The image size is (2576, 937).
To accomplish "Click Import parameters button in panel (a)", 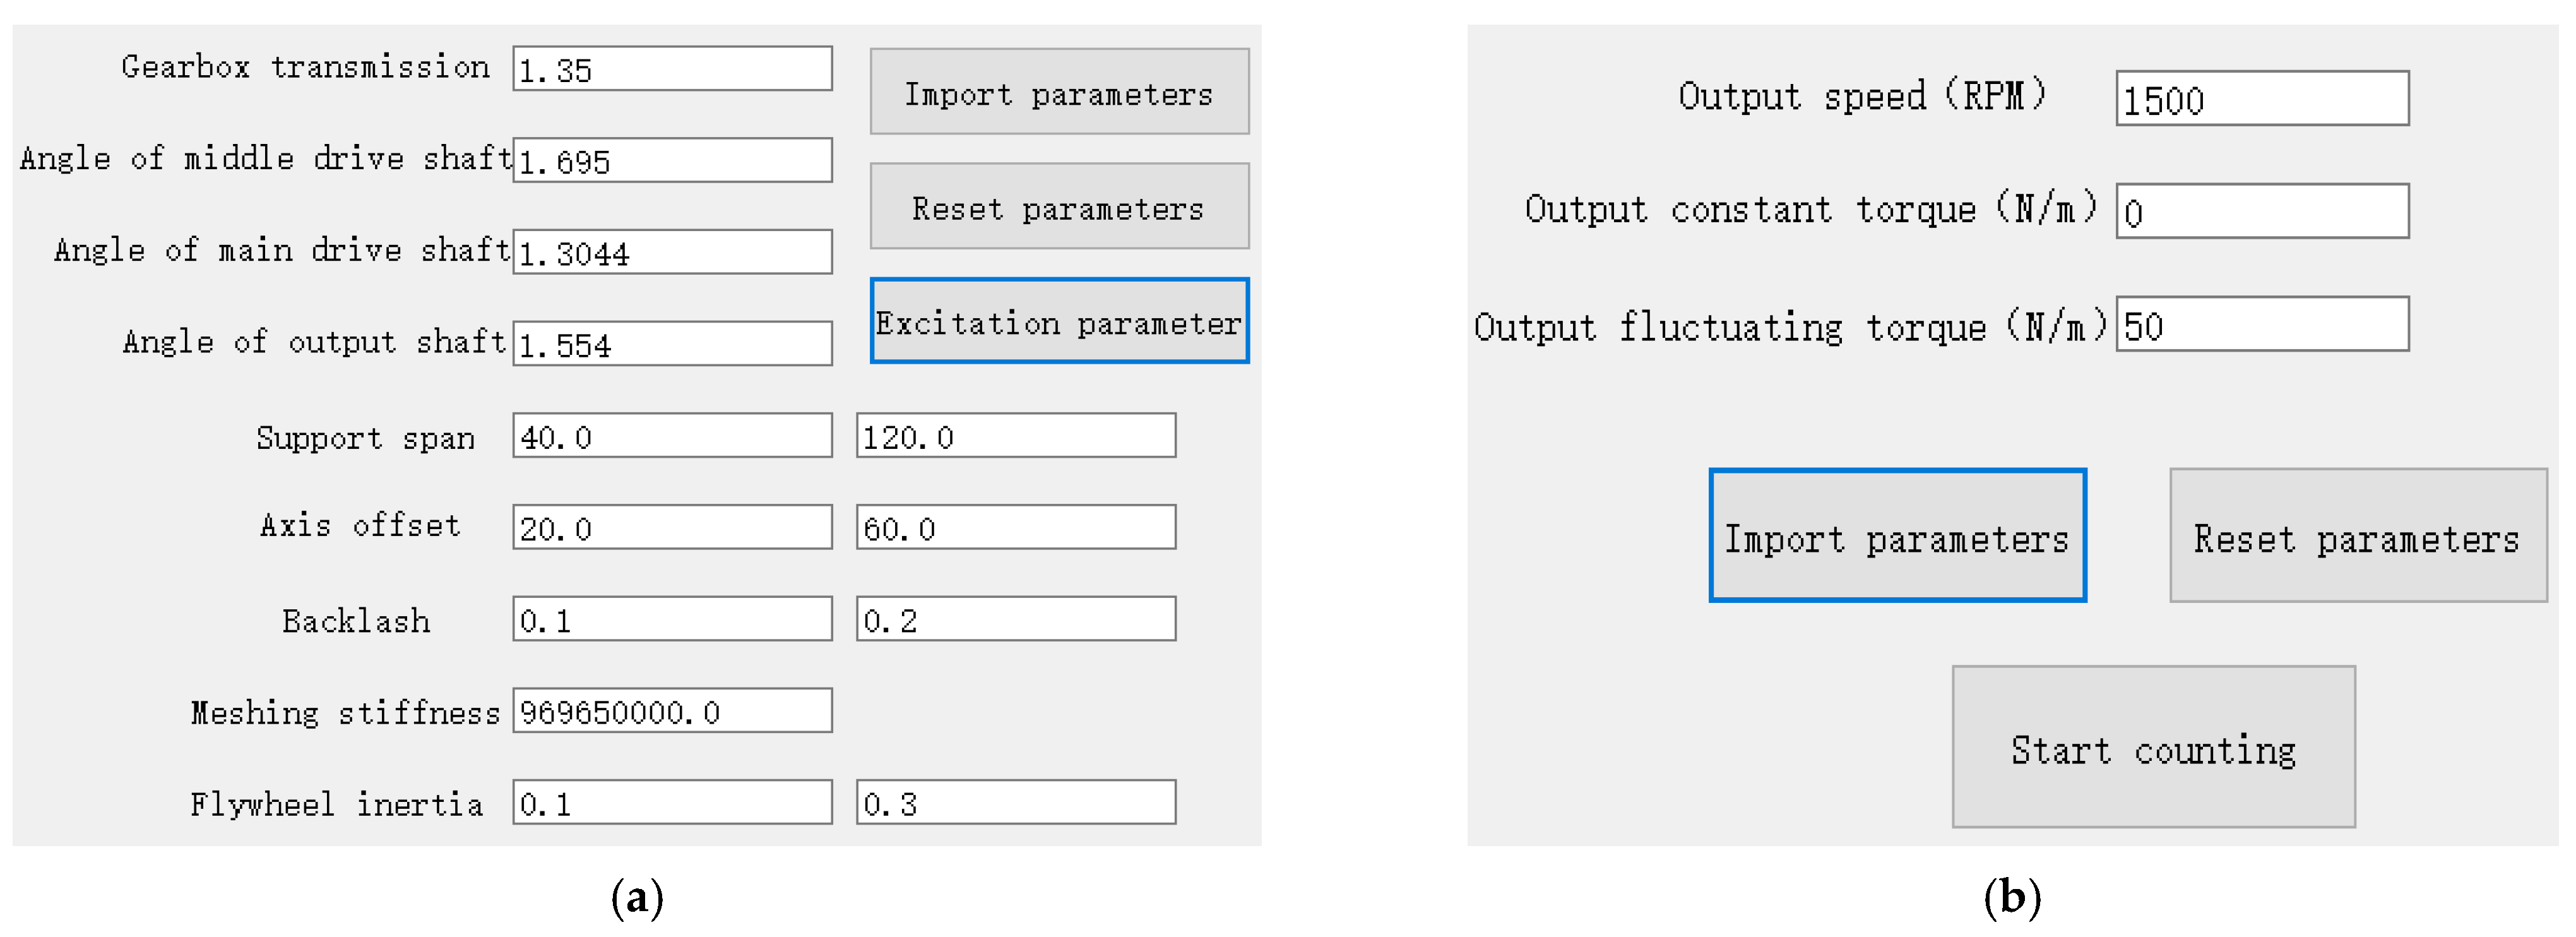I will point(1058,92).
